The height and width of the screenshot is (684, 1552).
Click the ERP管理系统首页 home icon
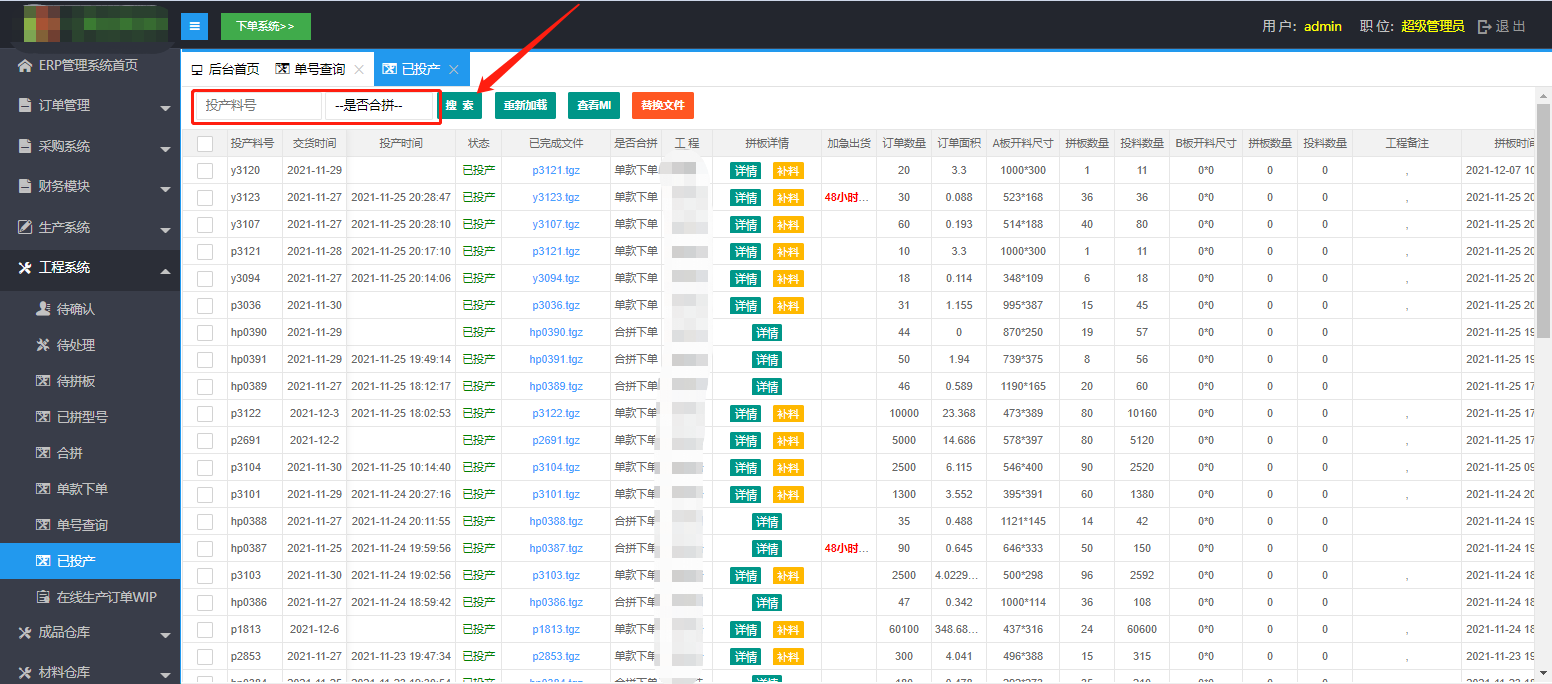coord(25,66)
